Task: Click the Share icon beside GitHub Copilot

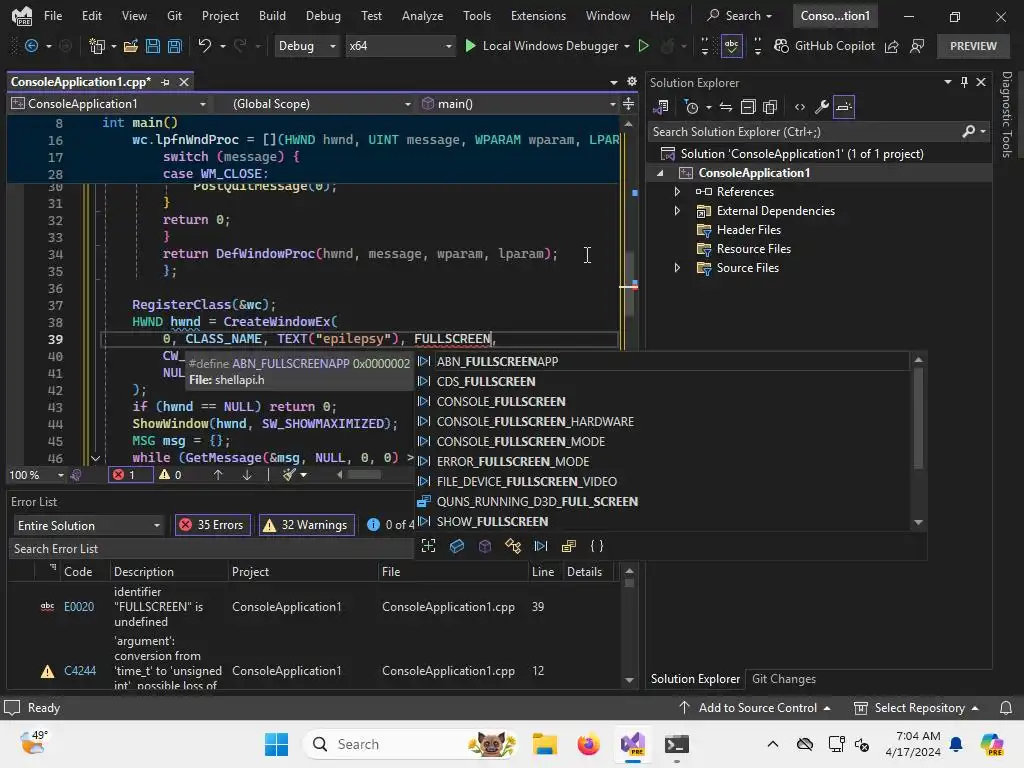Action: (891, 46)
